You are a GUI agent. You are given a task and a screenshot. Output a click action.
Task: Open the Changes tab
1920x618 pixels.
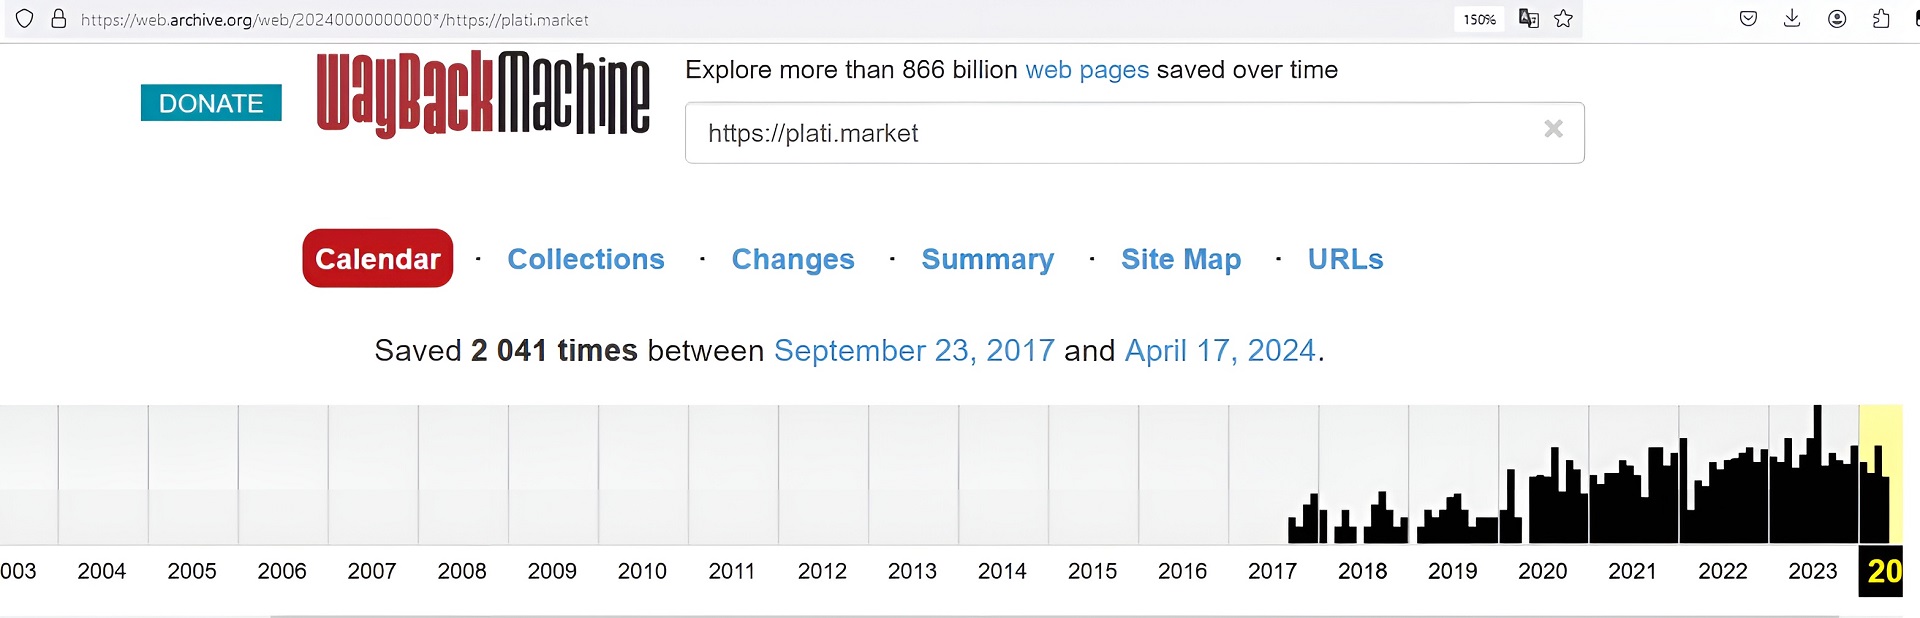tap(793, 259)
